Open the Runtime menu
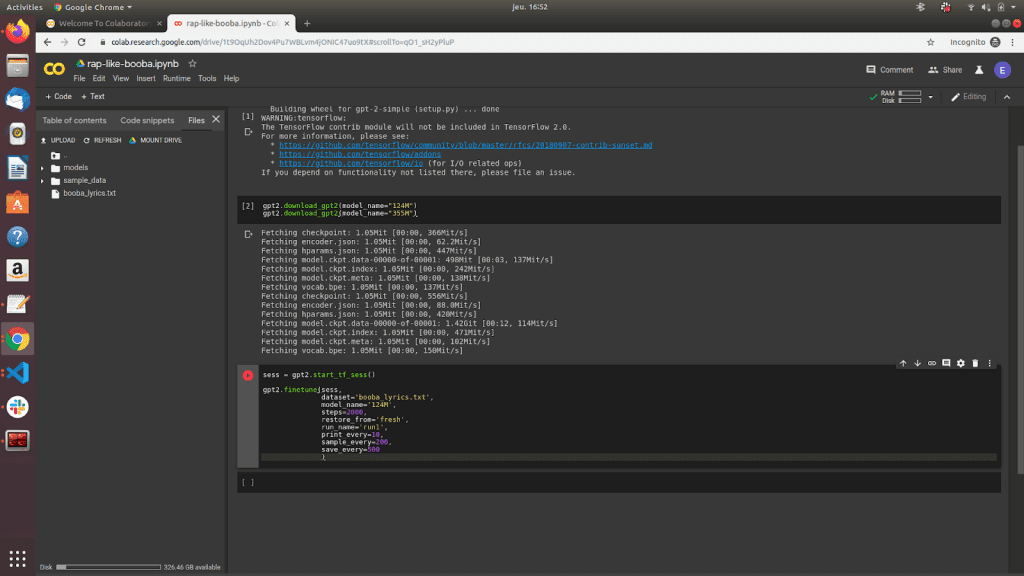Viewport: 1024px width, 576px height. point(176,78)
